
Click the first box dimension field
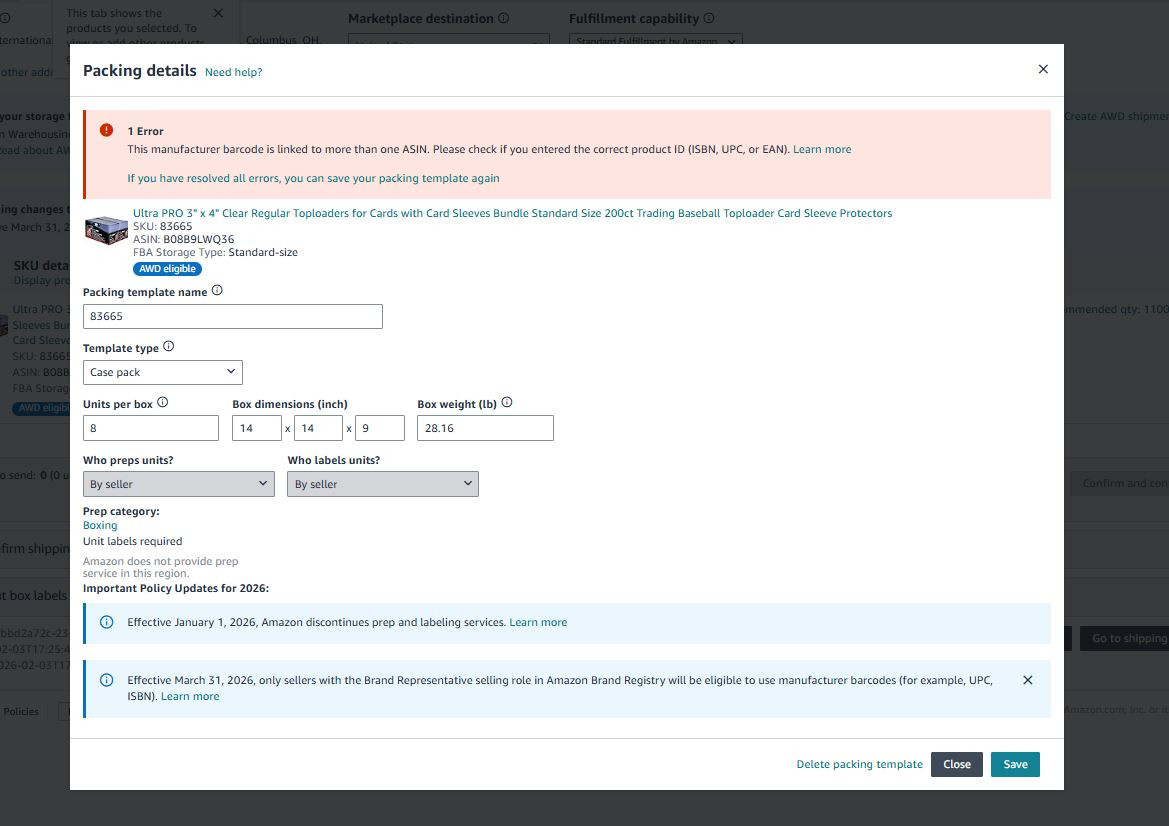tap(256, 428)
